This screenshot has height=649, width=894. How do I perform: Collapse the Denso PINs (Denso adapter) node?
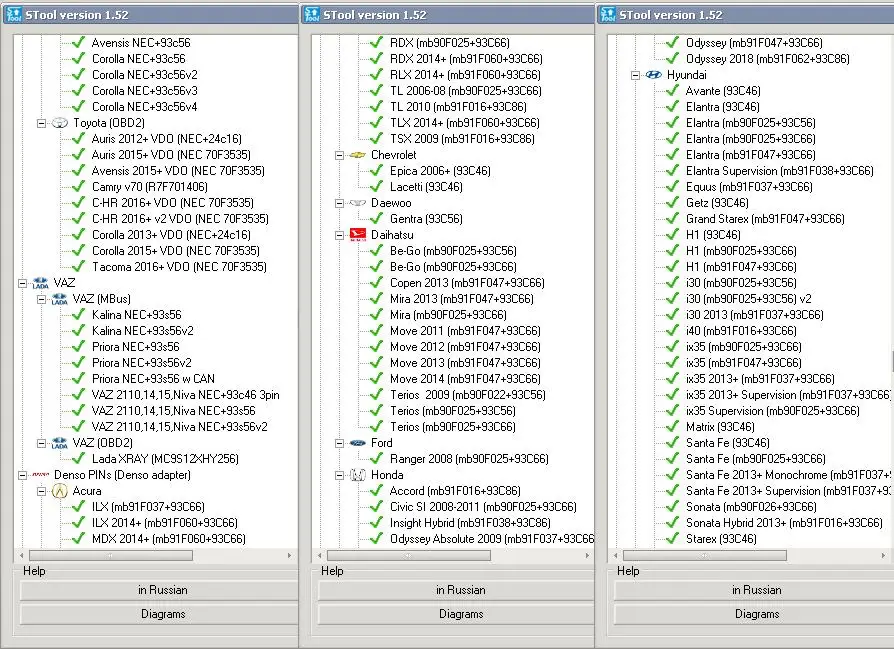(22, 475)
